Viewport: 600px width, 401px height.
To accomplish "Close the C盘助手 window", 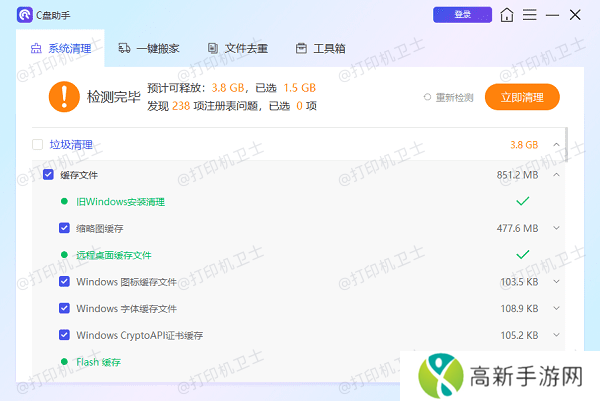I will pos(575,15).
